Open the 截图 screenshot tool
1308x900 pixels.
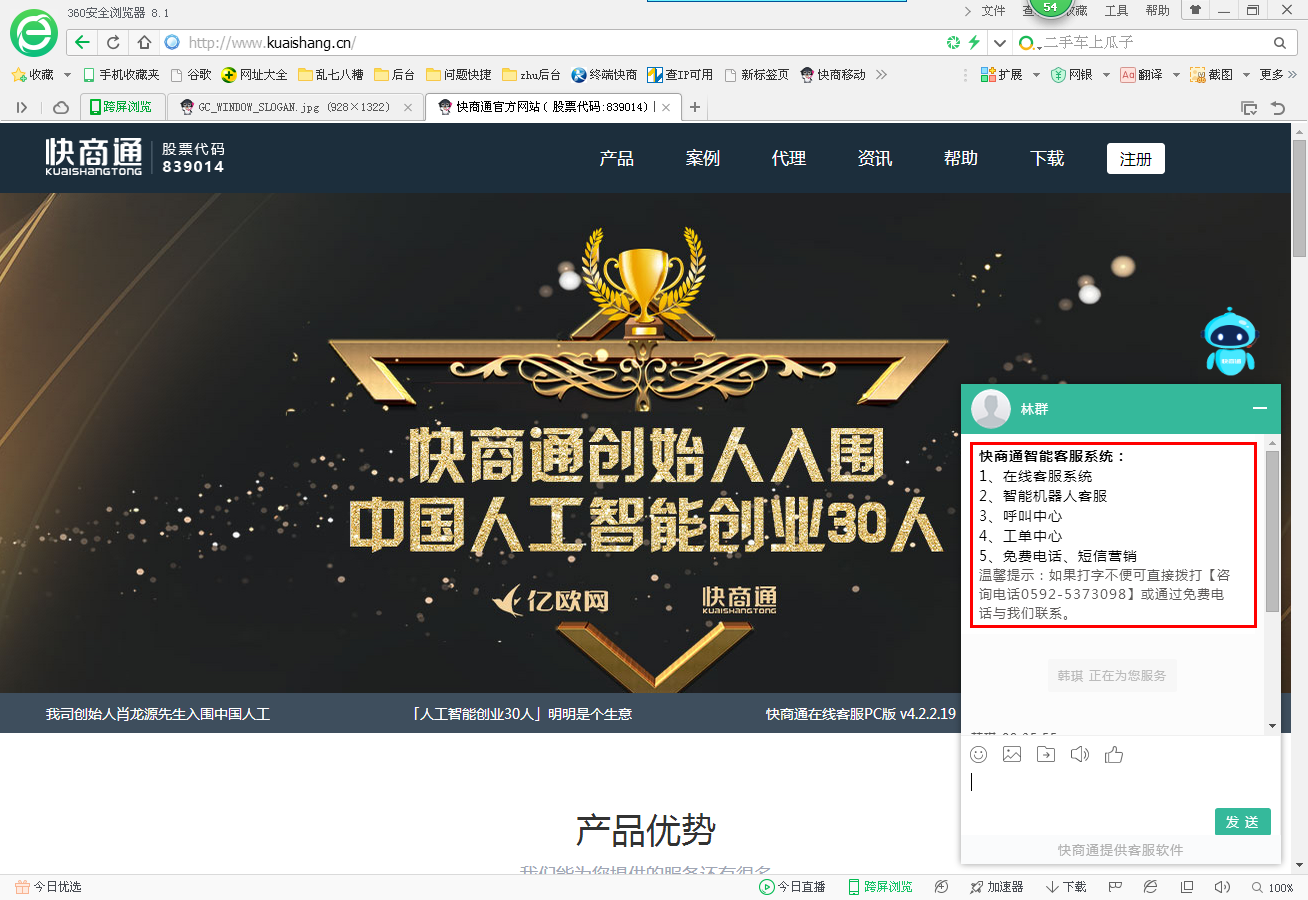[1211, 75]
